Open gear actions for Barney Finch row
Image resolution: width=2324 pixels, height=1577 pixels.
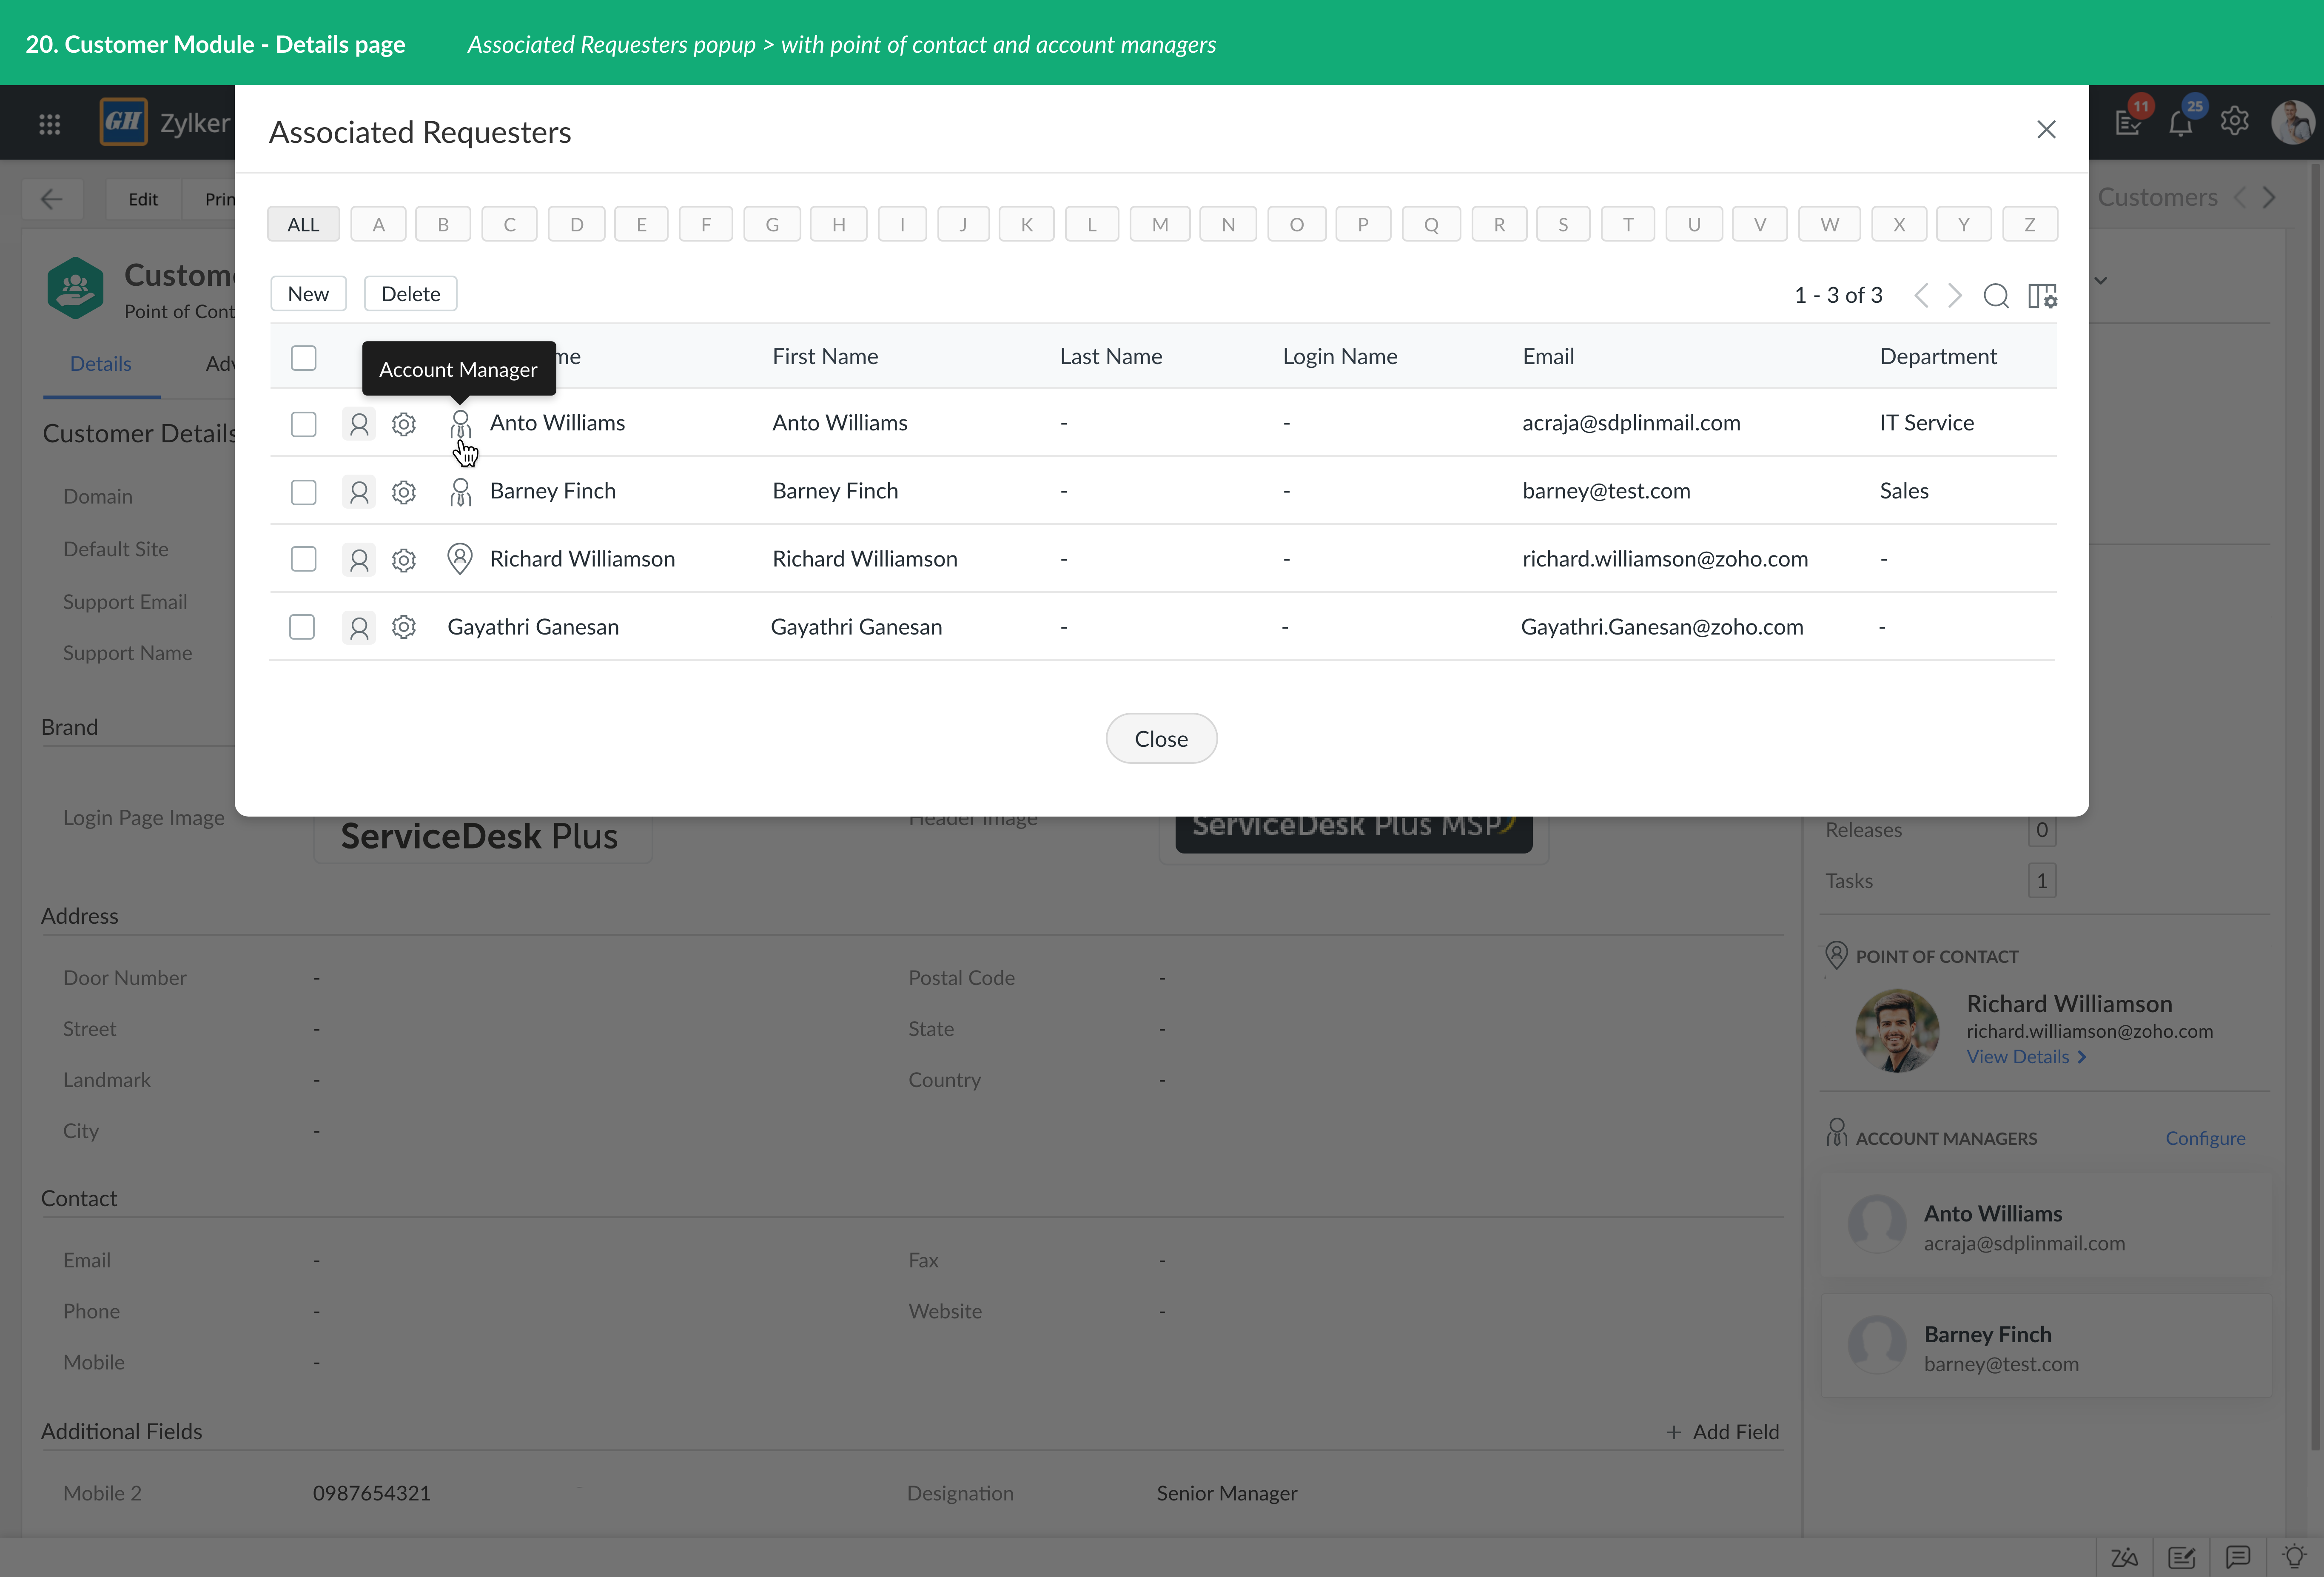tap(404, 492)
